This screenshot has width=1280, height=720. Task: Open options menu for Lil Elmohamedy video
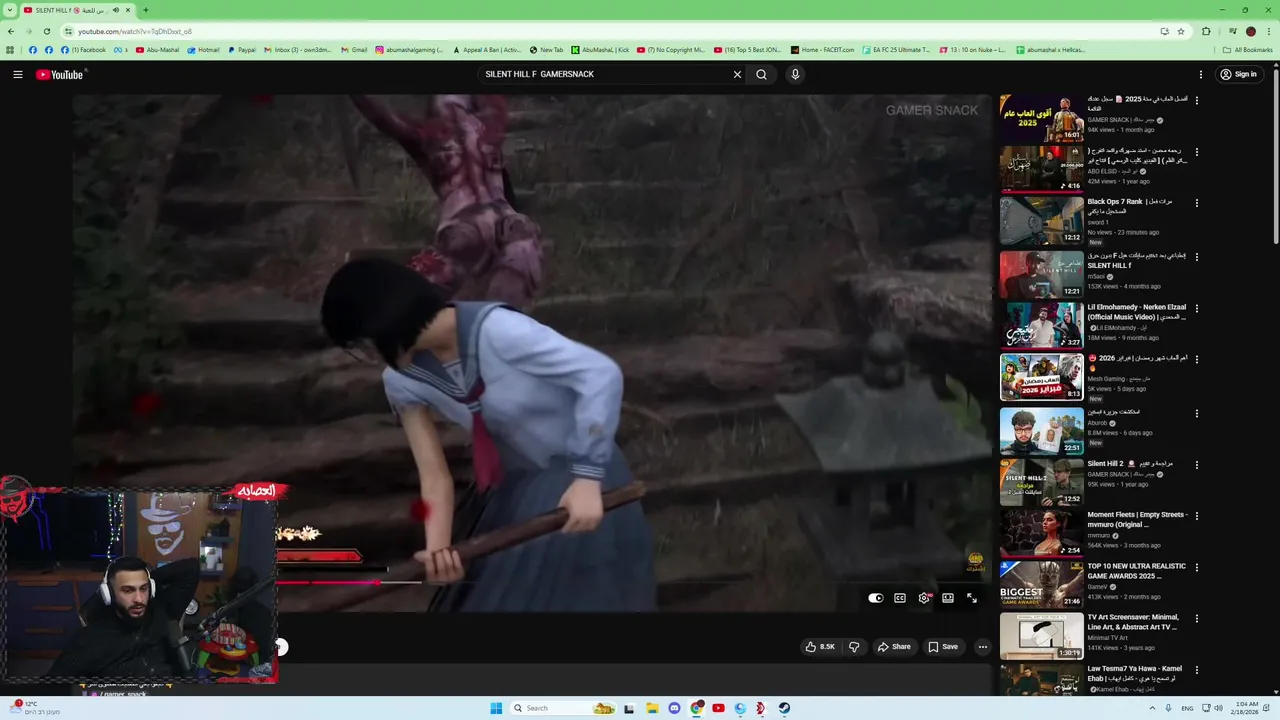[x=1197, y=308]
